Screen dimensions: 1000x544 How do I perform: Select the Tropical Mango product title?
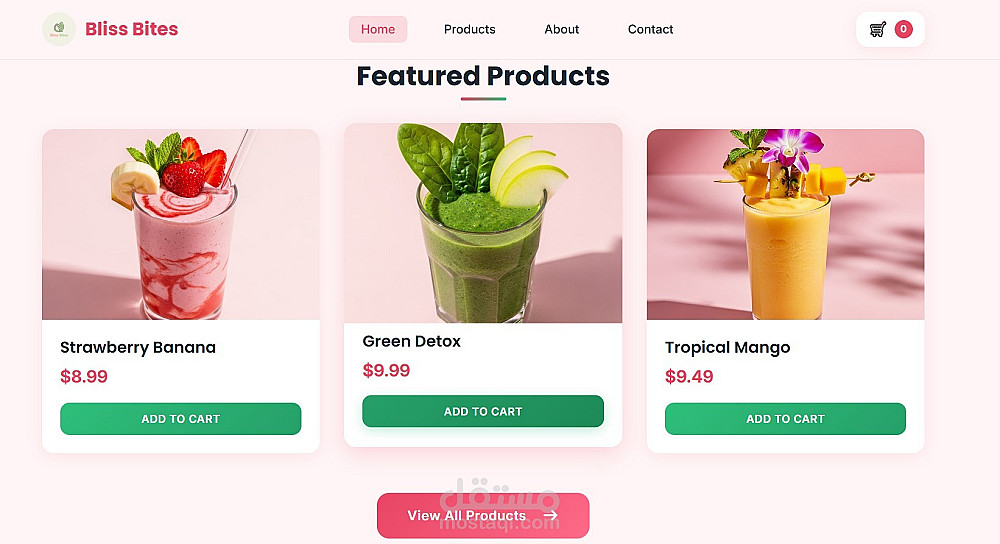pos(727,348)
